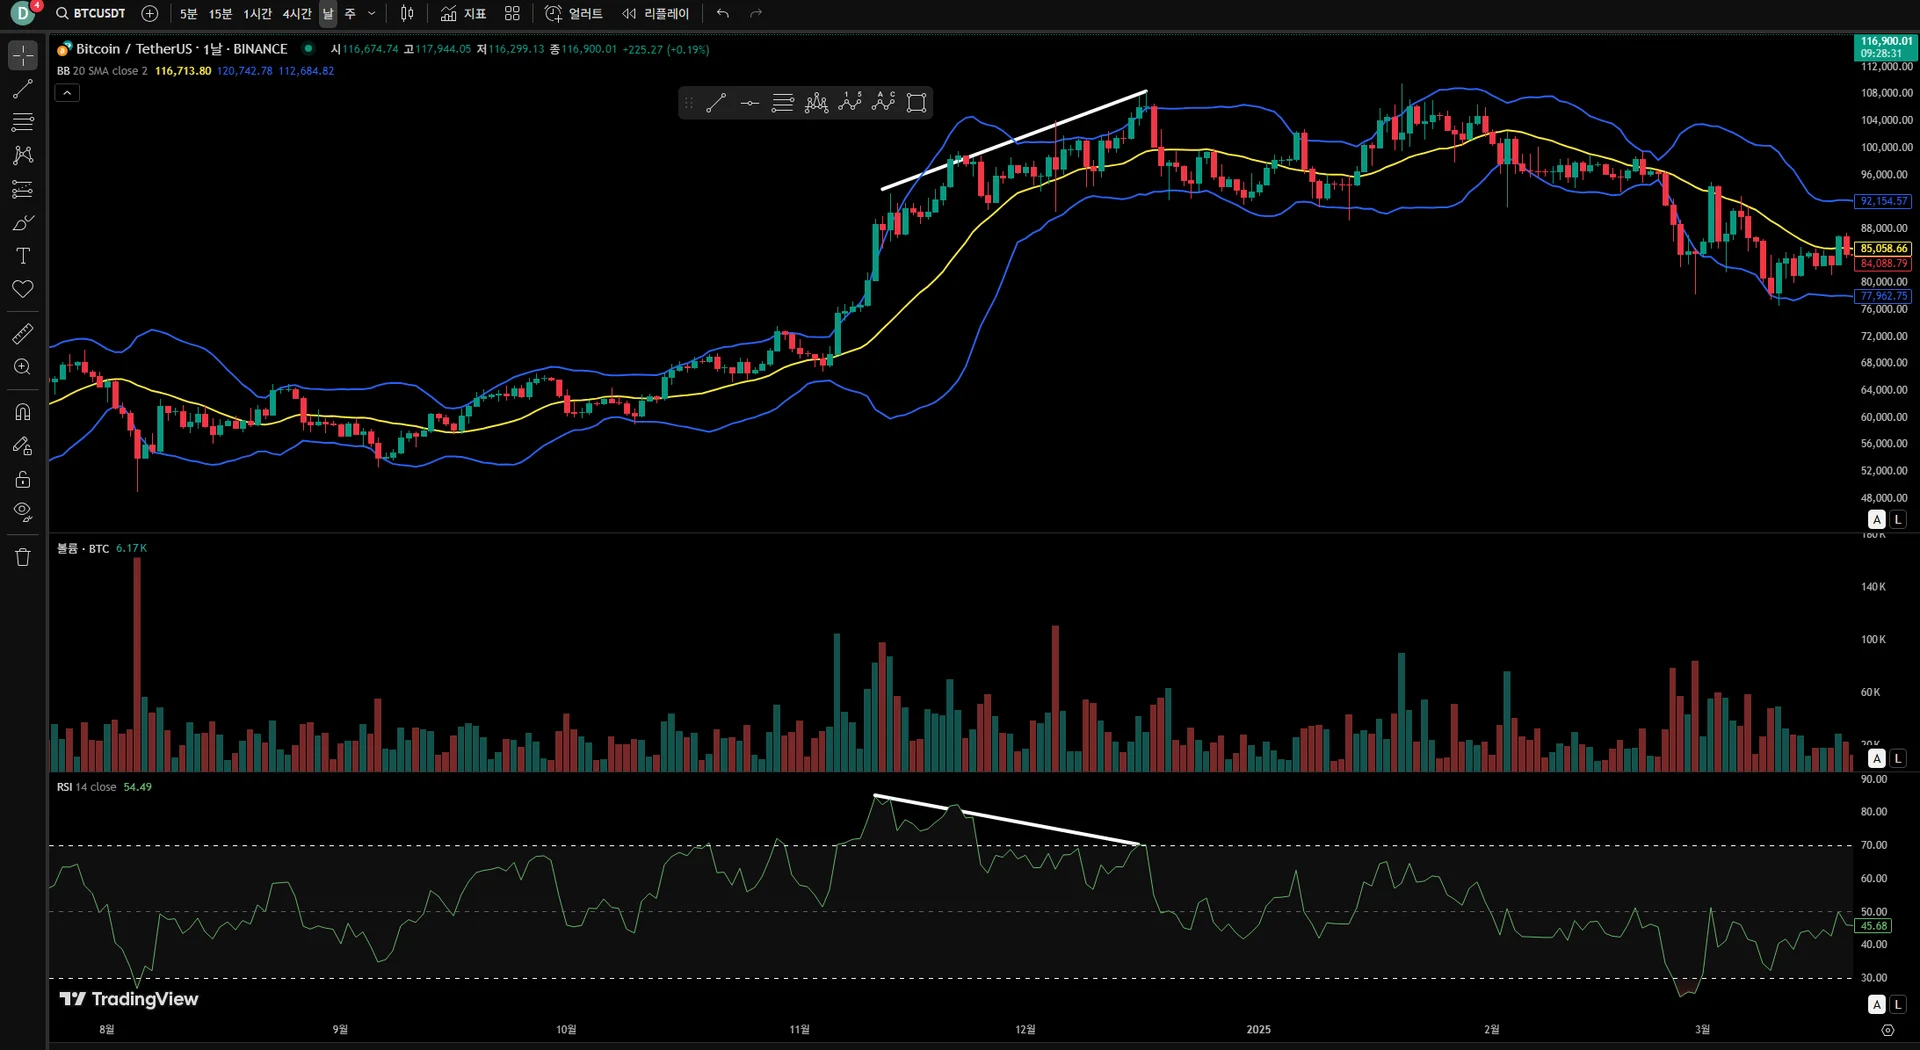Open the candlestick chart type menu
1920x1050 pixels.
pos(407,13)
